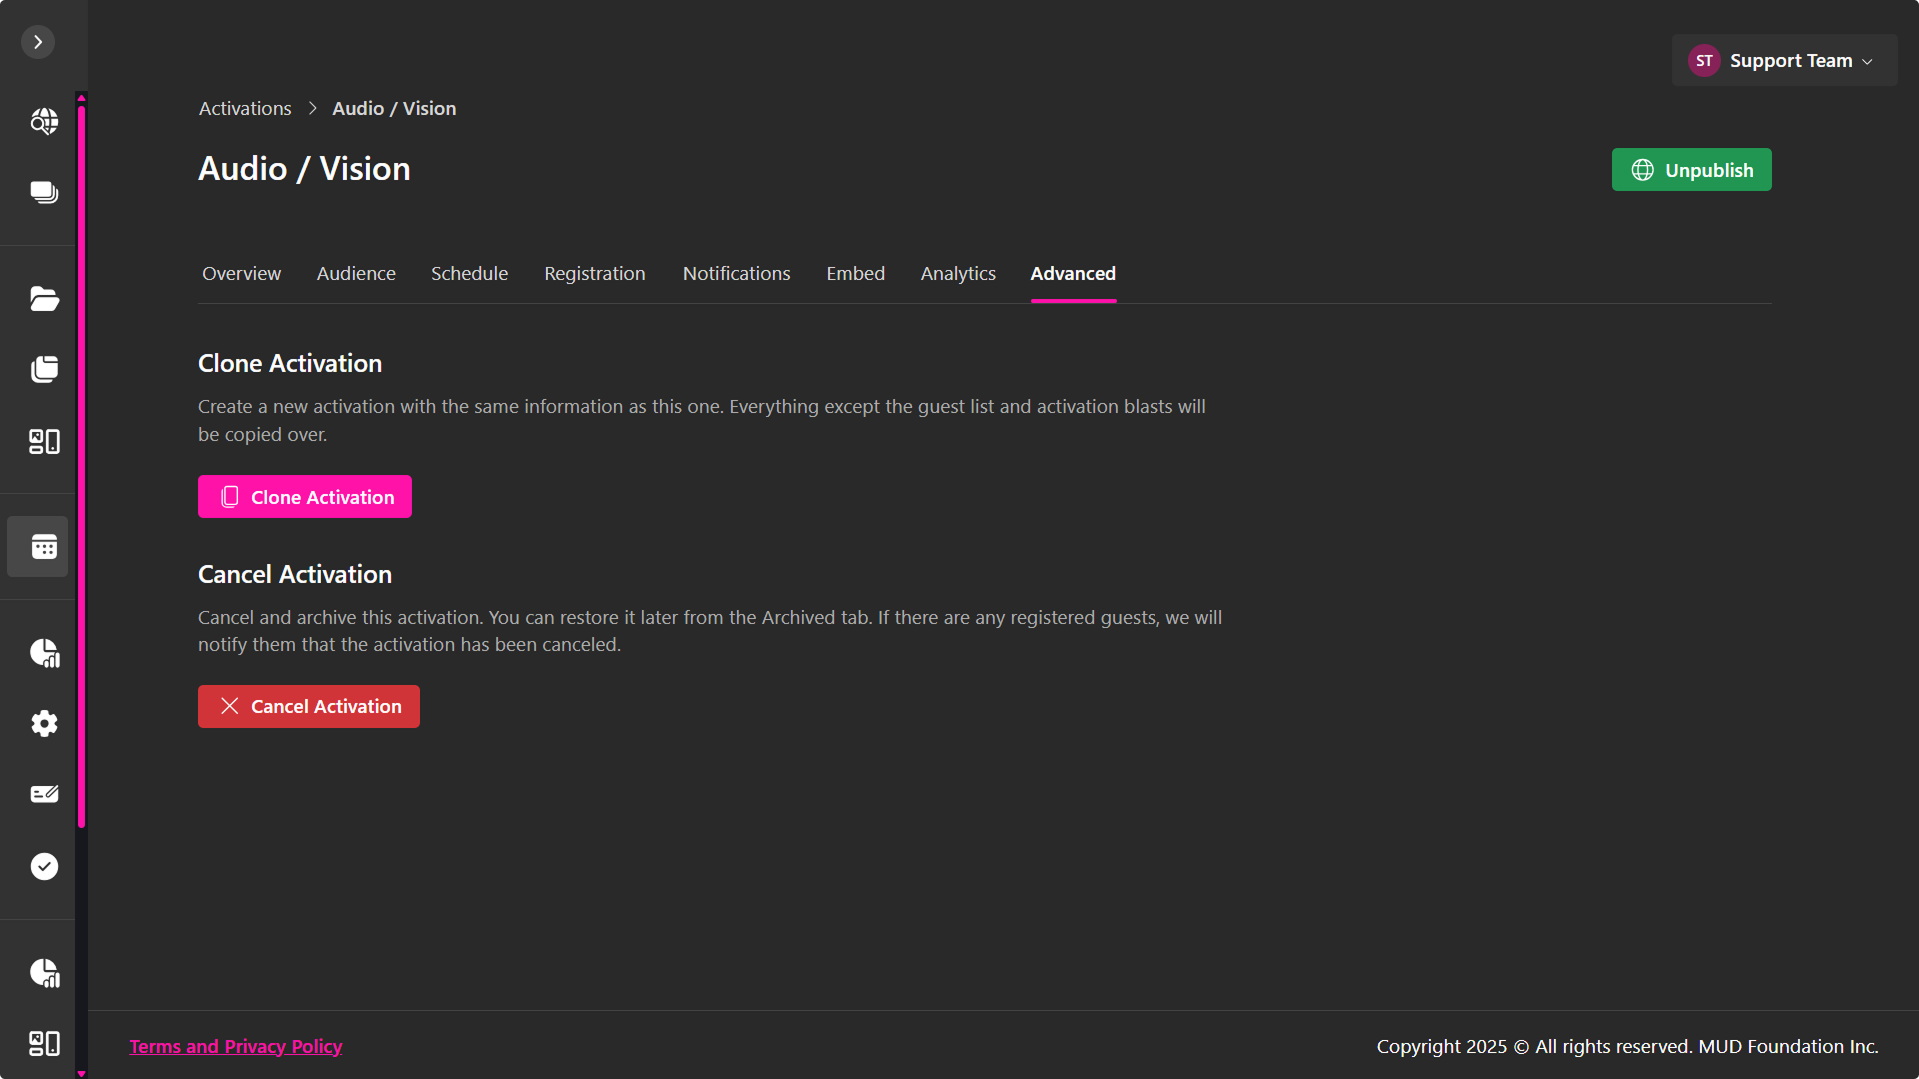Switch to the Overview tab
This screenshot has height=1079, width=1919.
[x=241, y=273]
